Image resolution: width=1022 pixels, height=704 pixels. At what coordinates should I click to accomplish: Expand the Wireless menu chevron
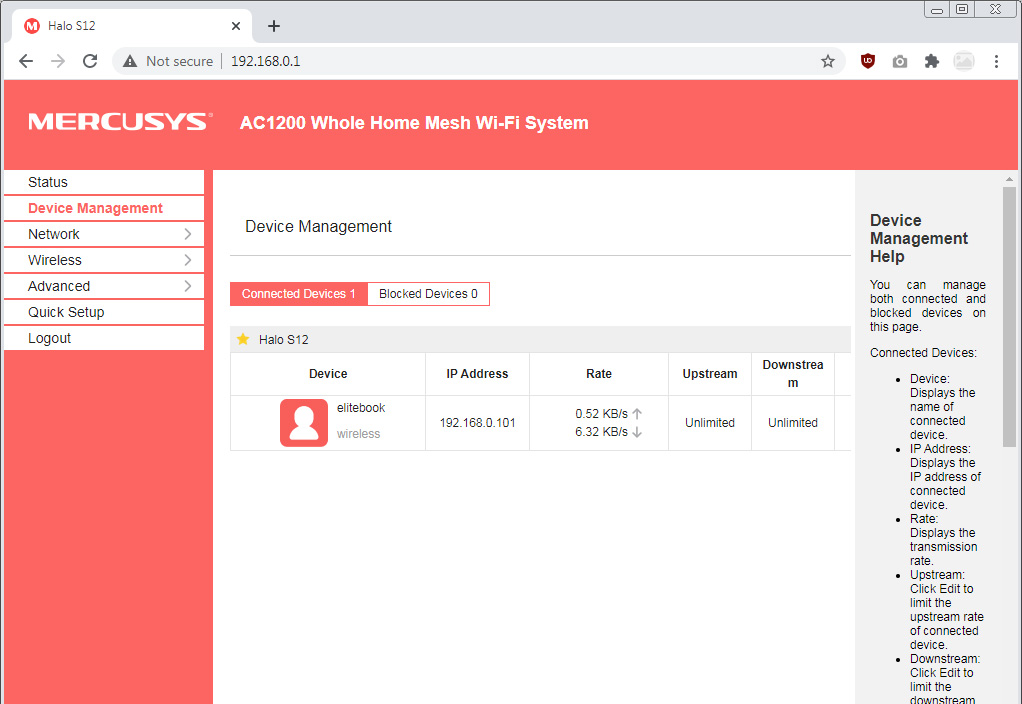(188, 260)
